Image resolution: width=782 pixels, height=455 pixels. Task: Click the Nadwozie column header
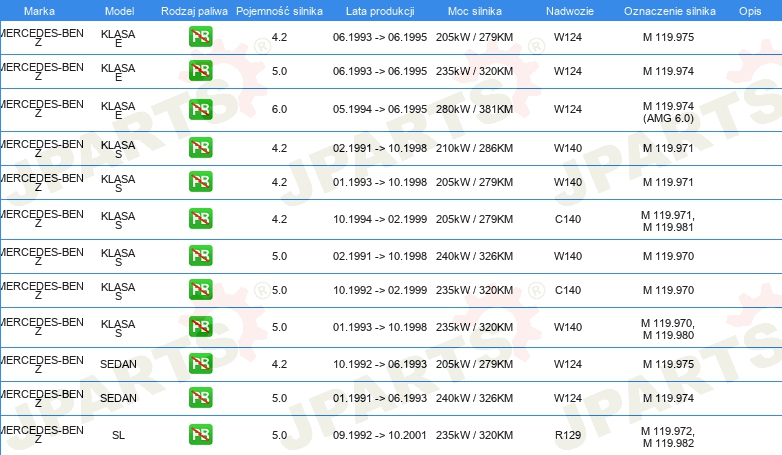(x=570, y=11)
